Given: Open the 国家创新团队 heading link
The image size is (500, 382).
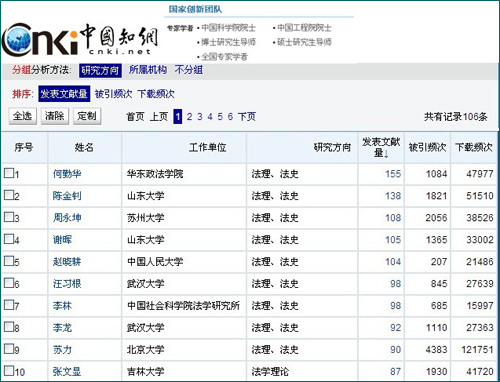Looking at the screenshot, I should pyautogui.click(x=195, y=9).
